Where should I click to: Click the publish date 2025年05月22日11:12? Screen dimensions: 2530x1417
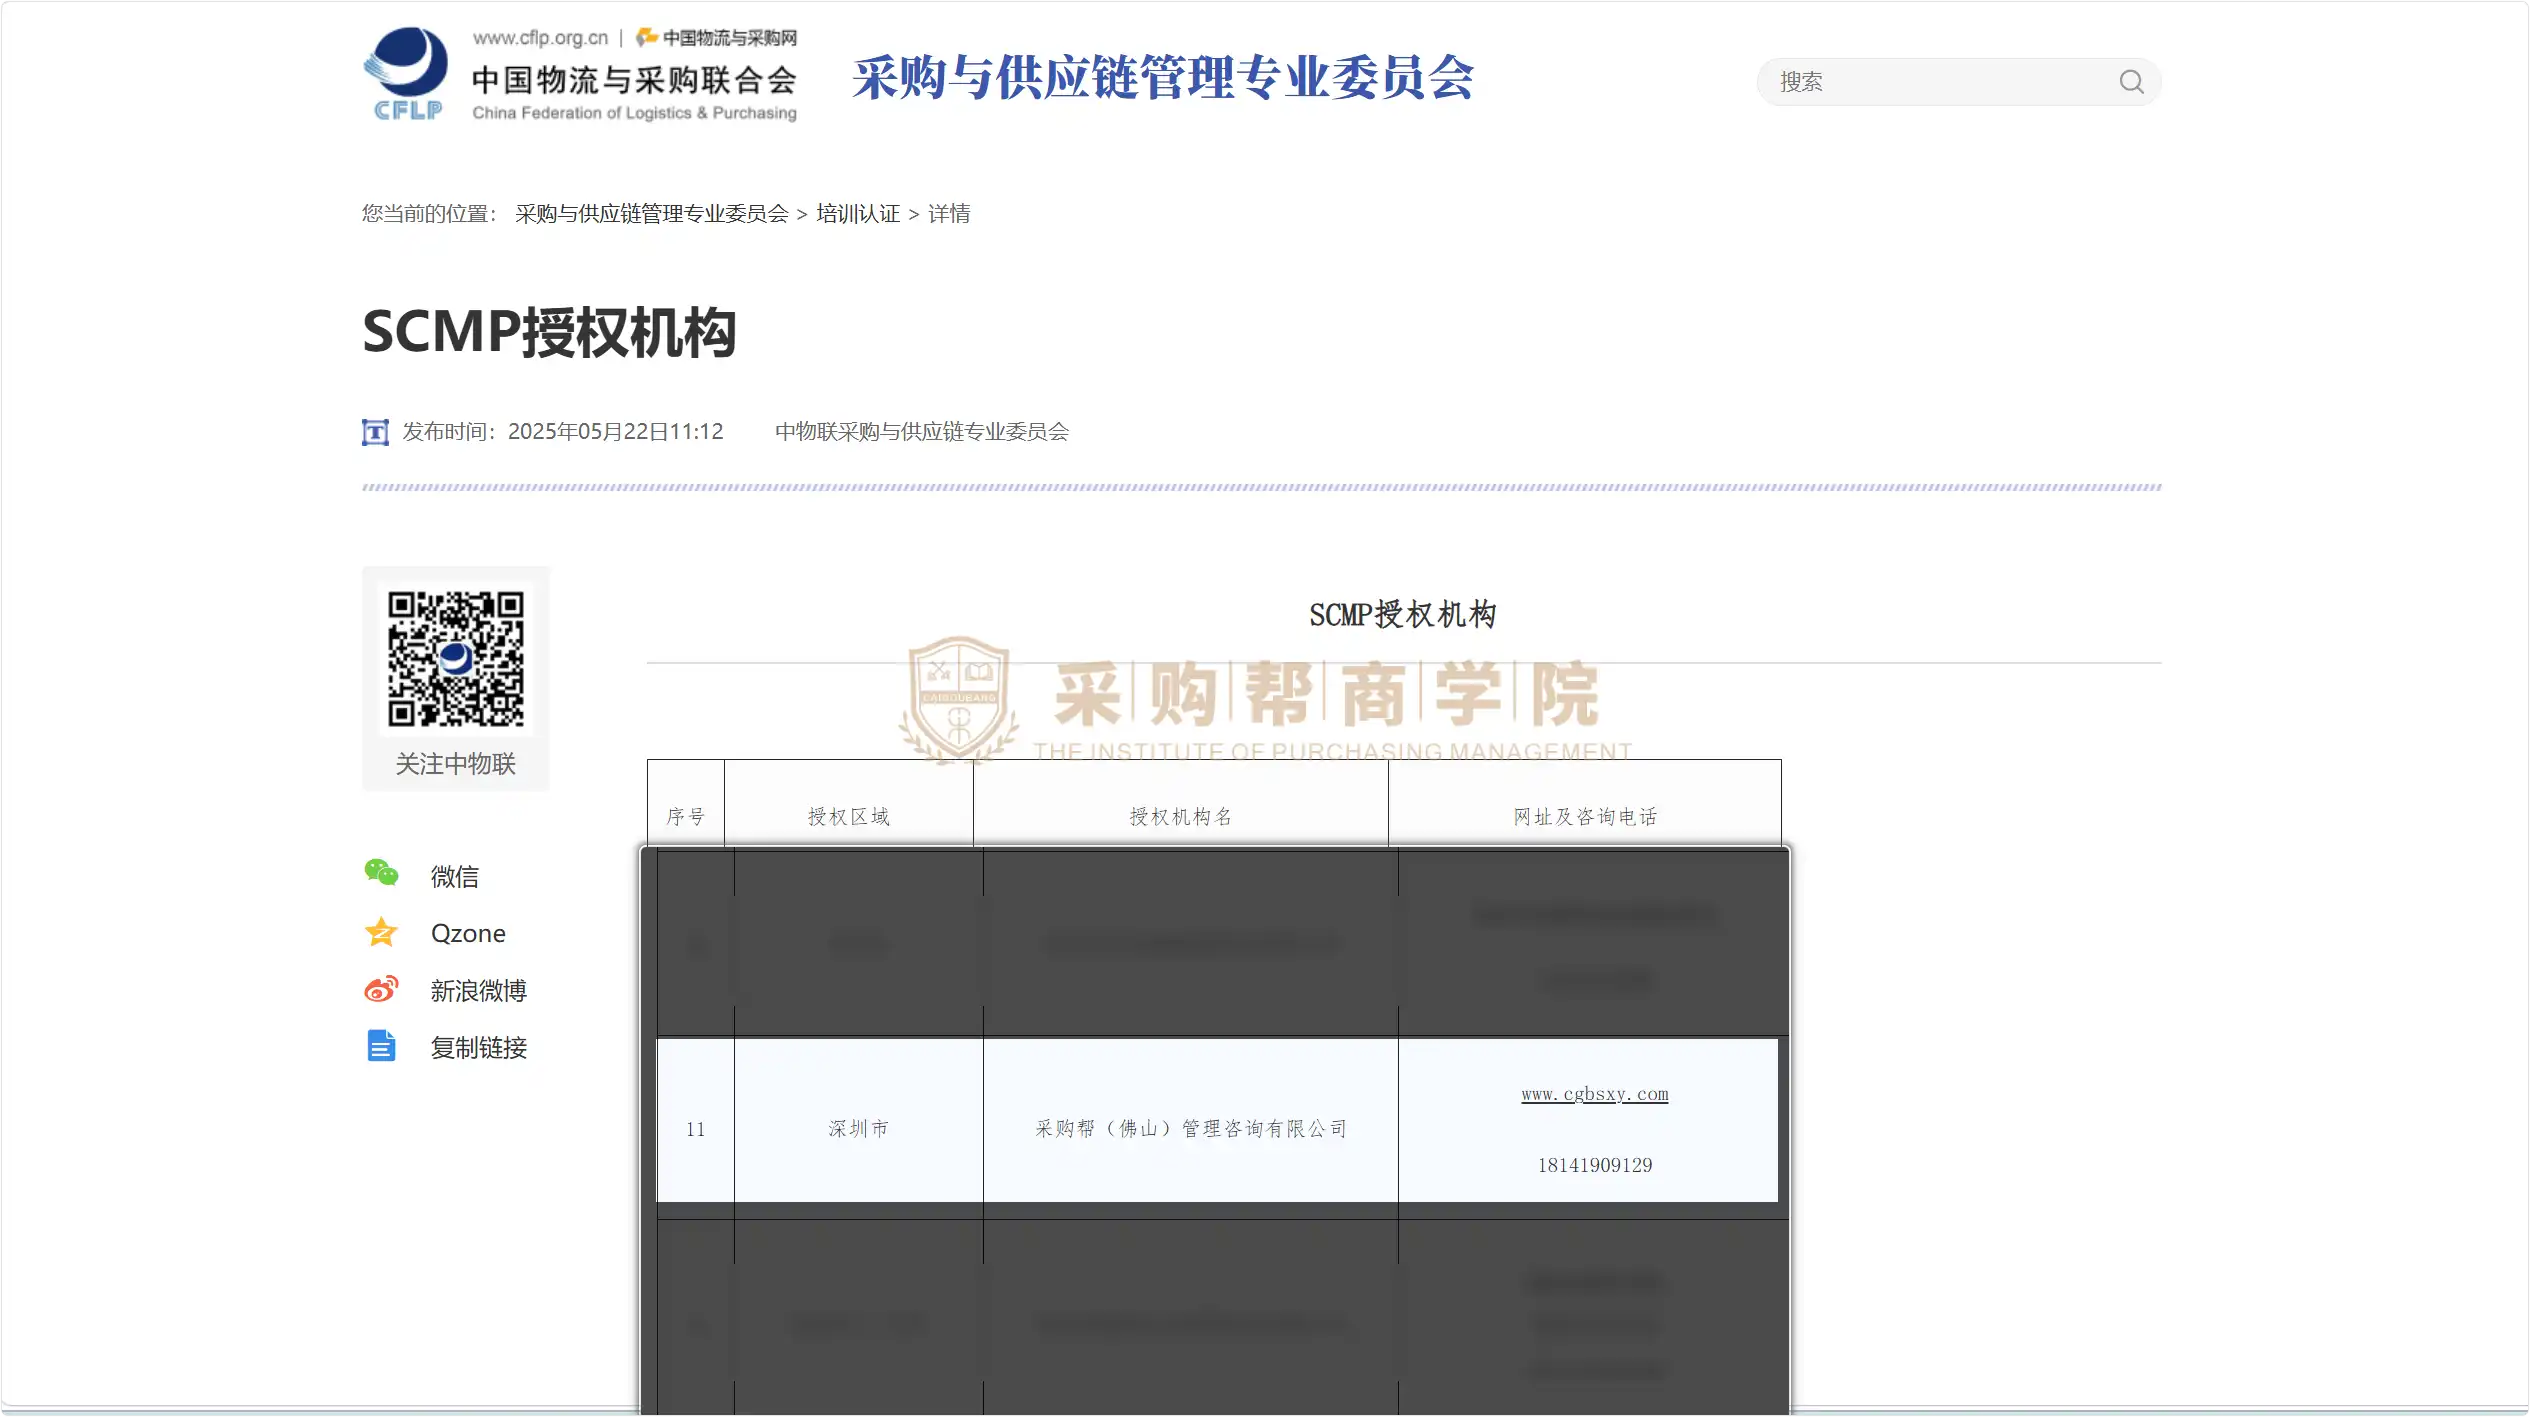tap(616, 432)
